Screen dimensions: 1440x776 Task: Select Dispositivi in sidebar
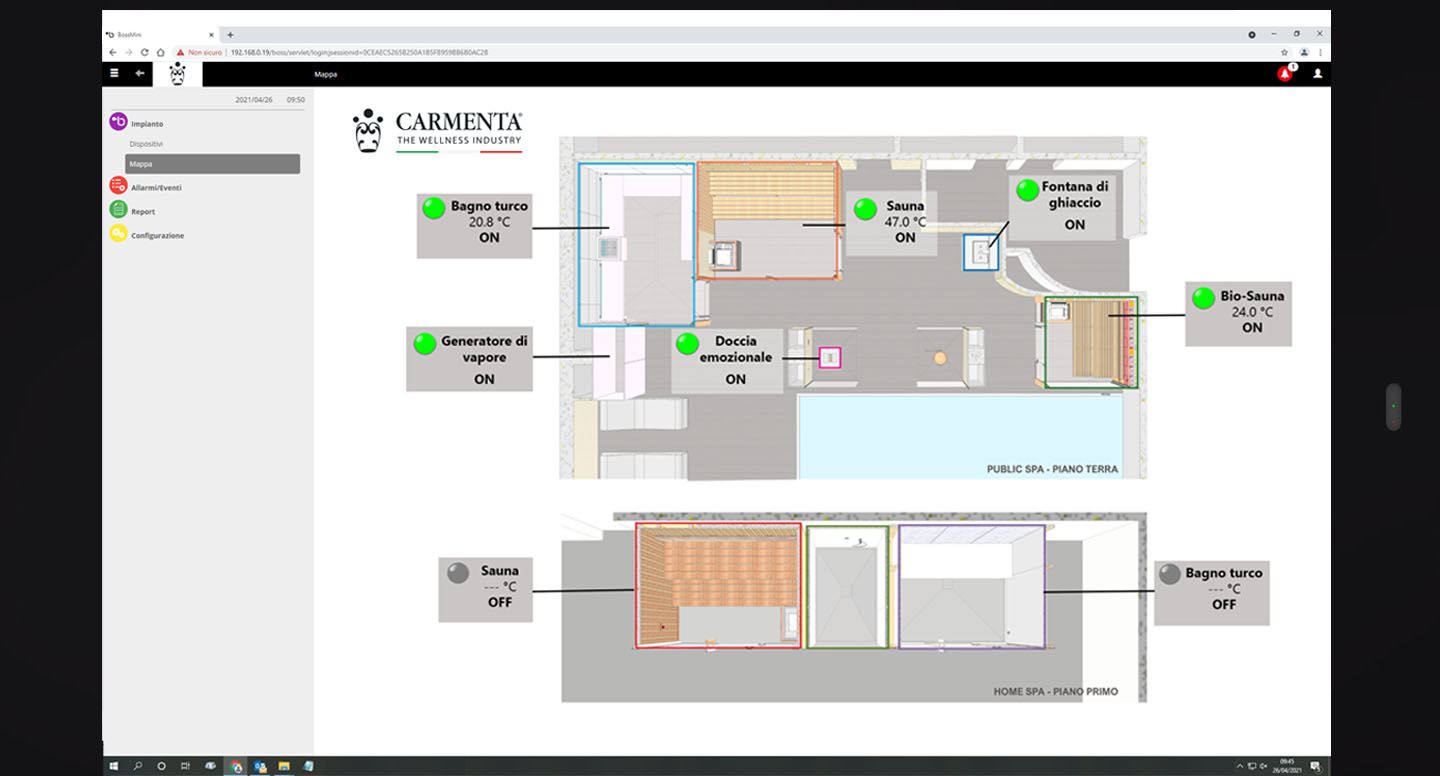[146, 144]
